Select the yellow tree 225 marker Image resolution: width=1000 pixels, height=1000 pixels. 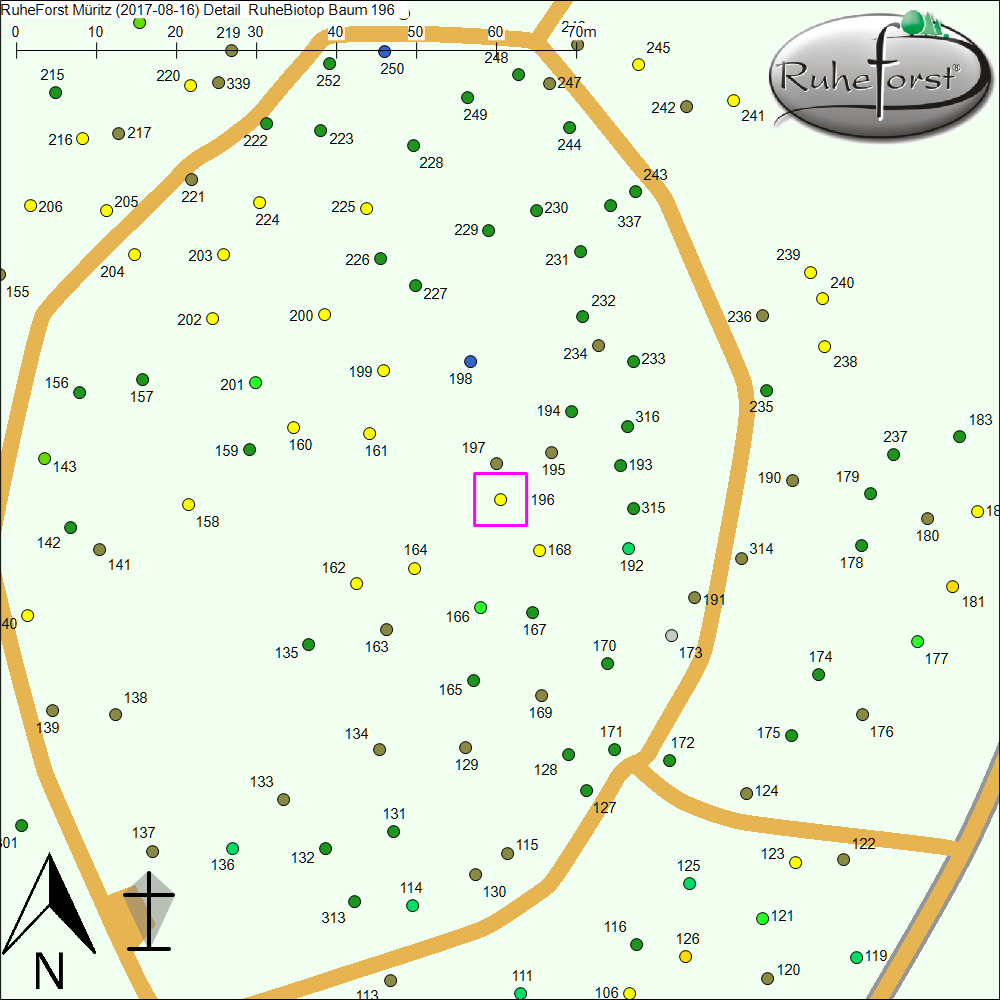tap(366, 208)
